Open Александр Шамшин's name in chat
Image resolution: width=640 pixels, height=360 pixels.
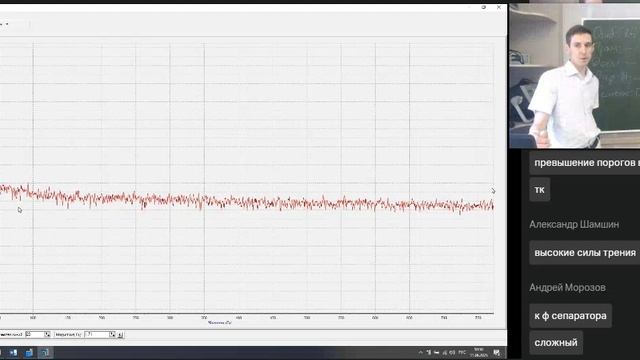point(574,224)
